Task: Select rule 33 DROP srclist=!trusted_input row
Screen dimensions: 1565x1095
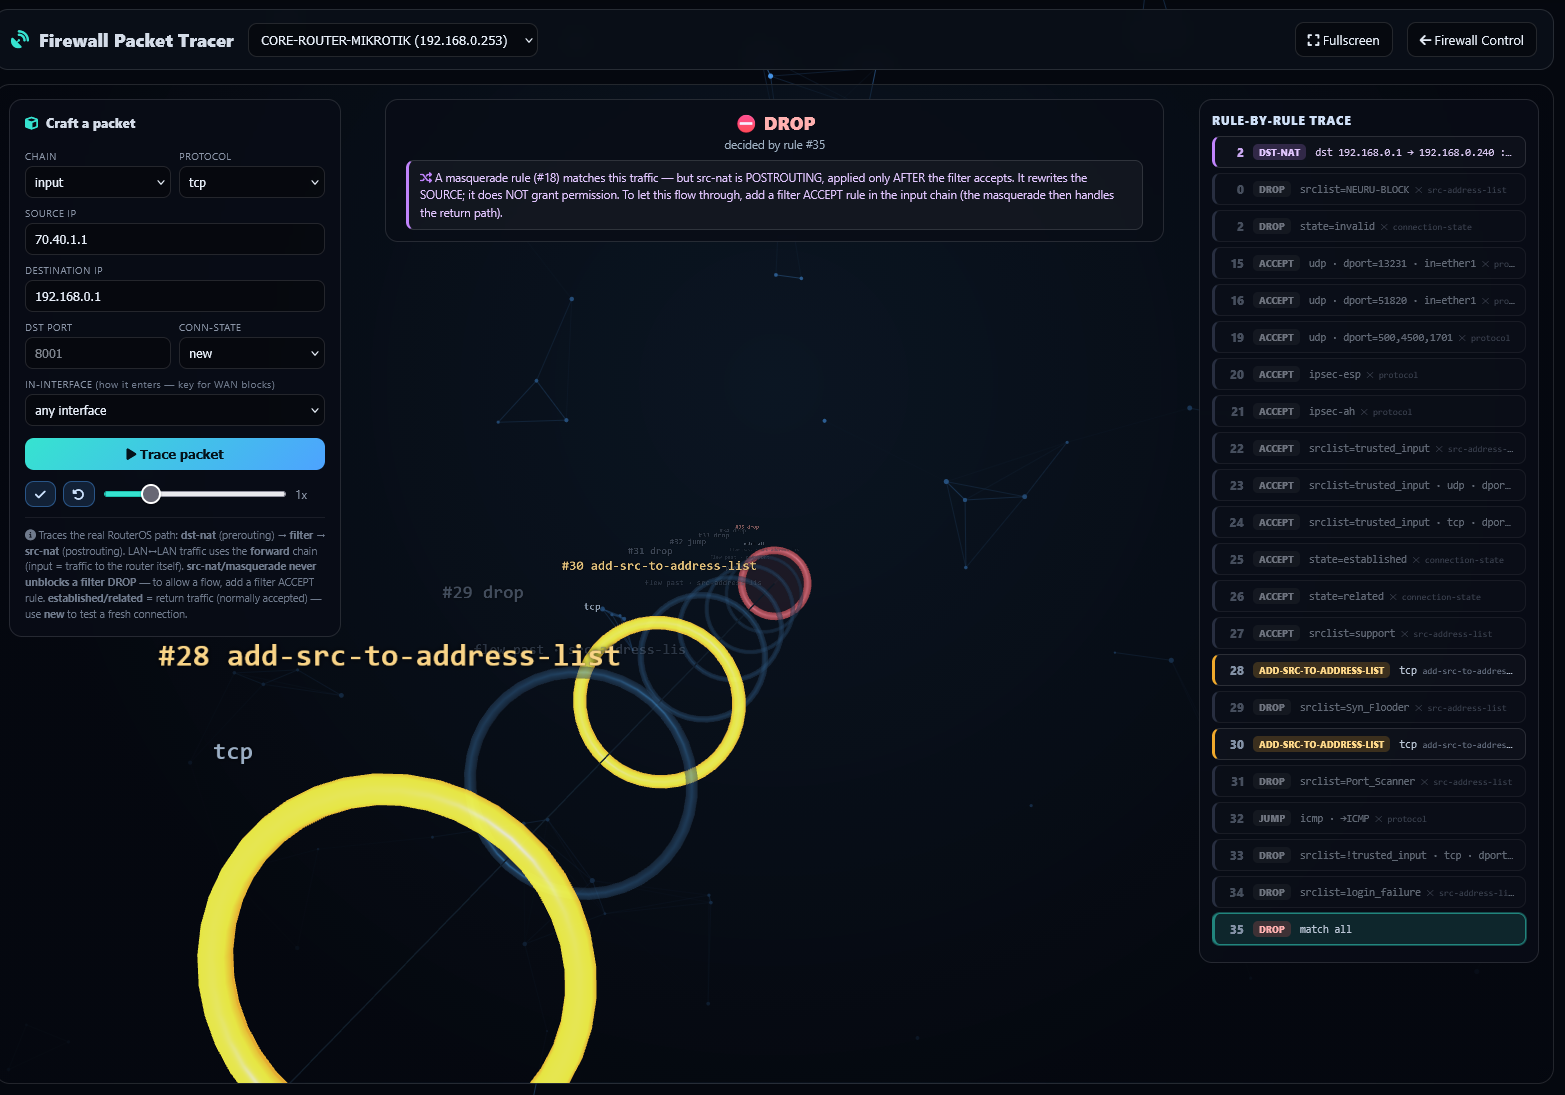Action: click(x=1369, y=855)
